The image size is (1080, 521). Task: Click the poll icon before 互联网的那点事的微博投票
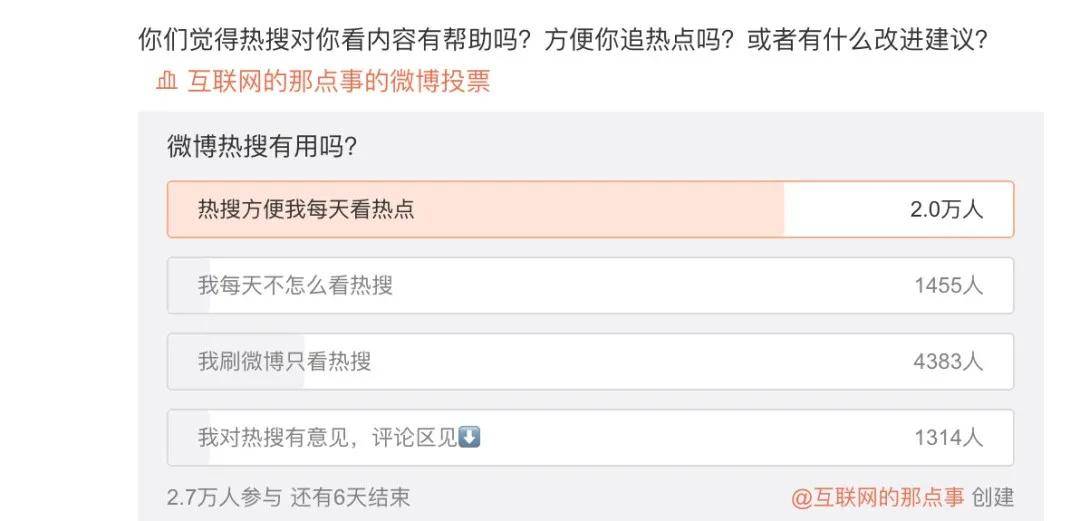(x=166, y=82)
